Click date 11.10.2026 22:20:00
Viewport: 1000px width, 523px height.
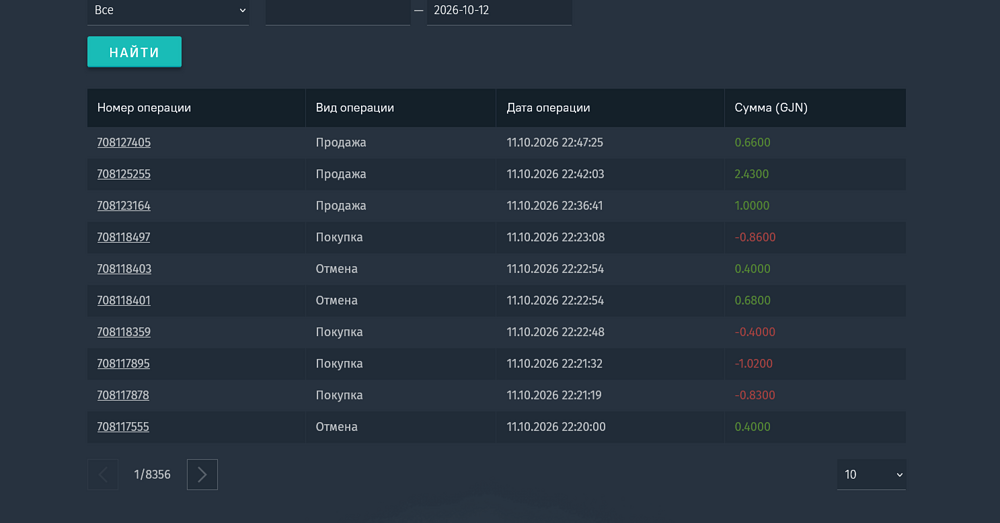(x=556, y=427)
